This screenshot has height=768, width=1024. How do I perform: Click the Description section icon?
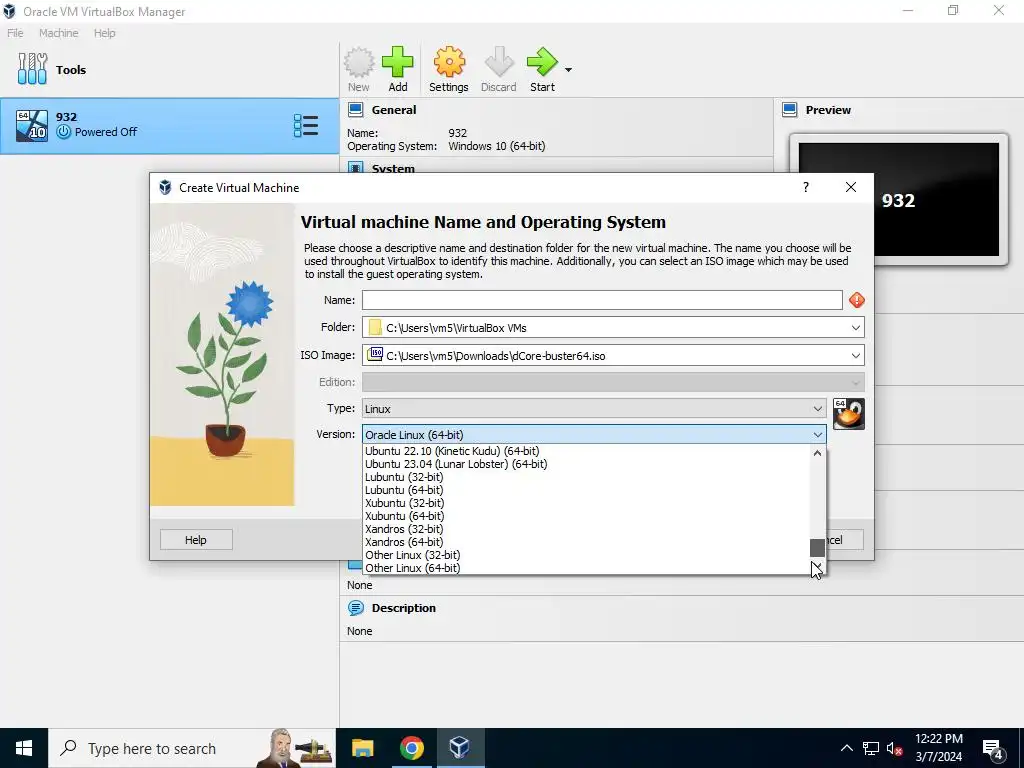(x=356, y=608)
